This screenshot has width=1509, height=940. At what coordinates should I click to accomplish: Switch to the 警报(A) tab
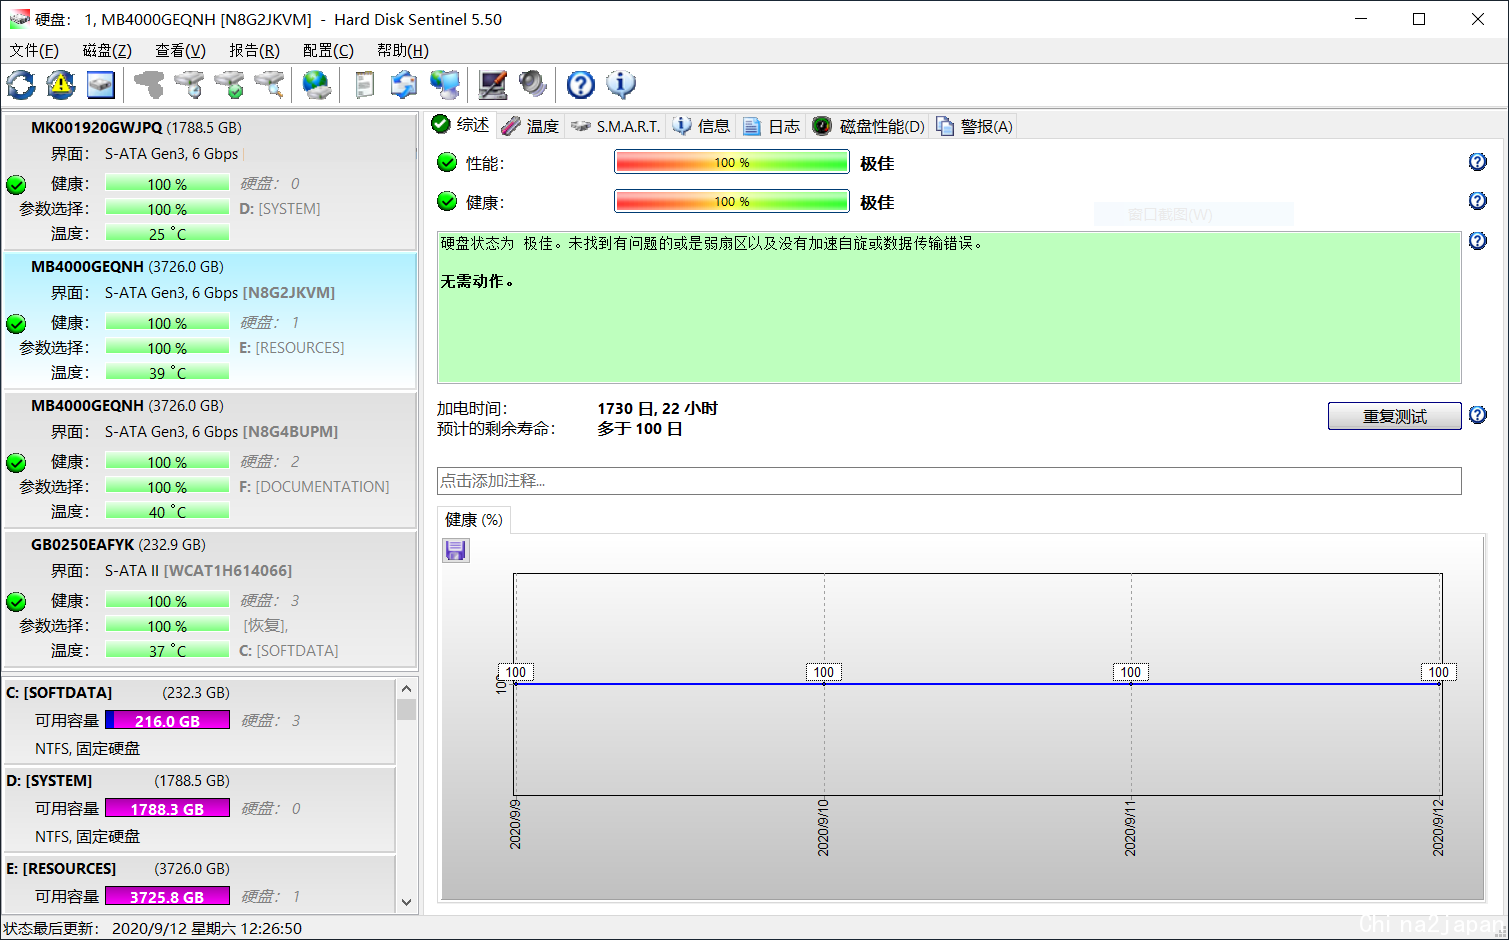click(975, 126)
